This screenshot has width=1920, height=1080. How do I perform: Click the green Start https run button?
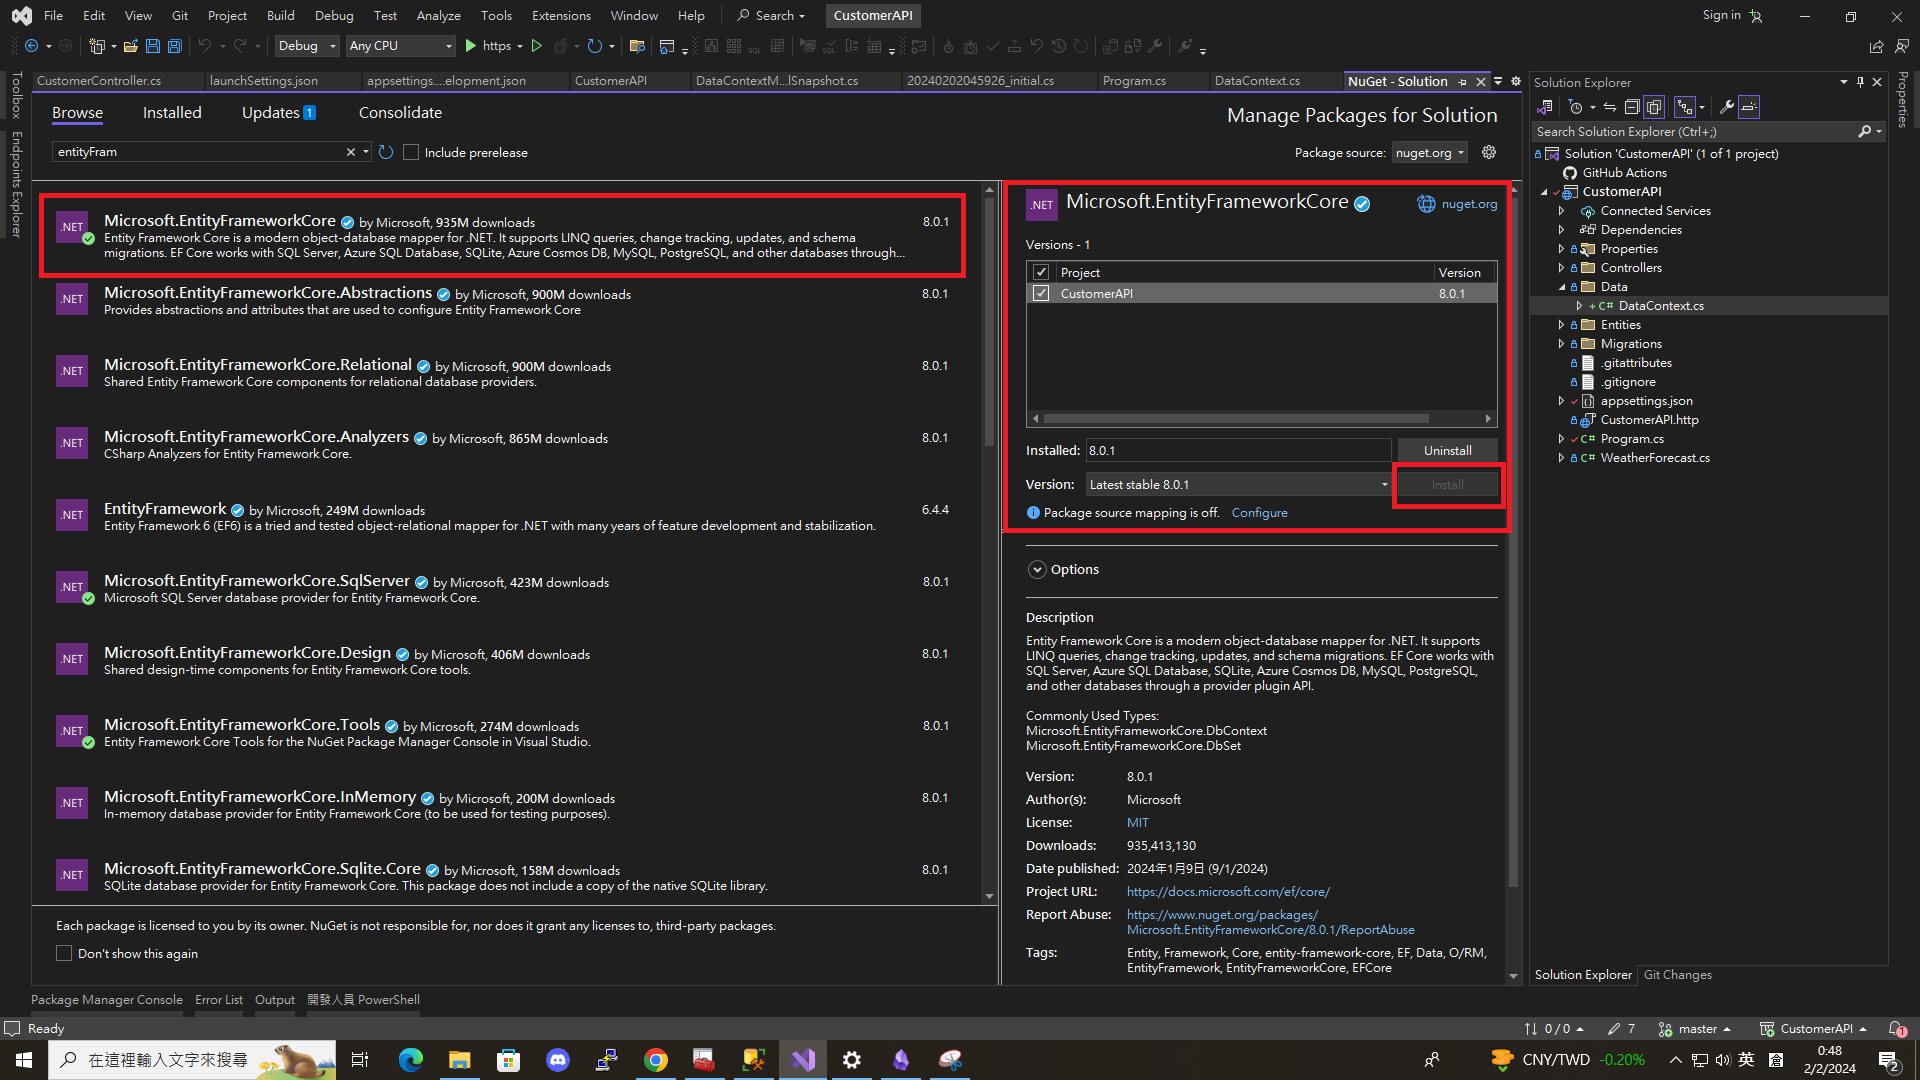(471, 46)
